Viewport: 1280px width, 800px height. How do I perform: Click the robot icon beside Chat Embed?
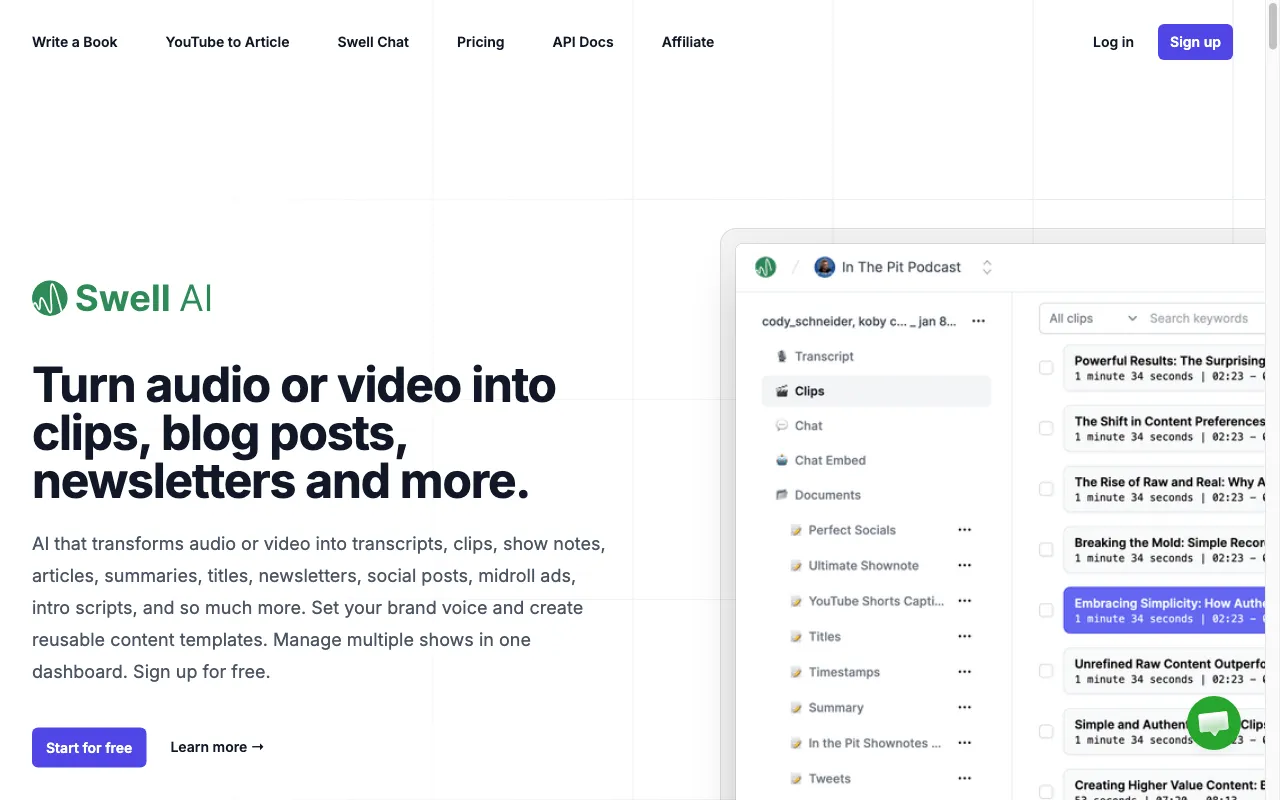tap(782, 461)
